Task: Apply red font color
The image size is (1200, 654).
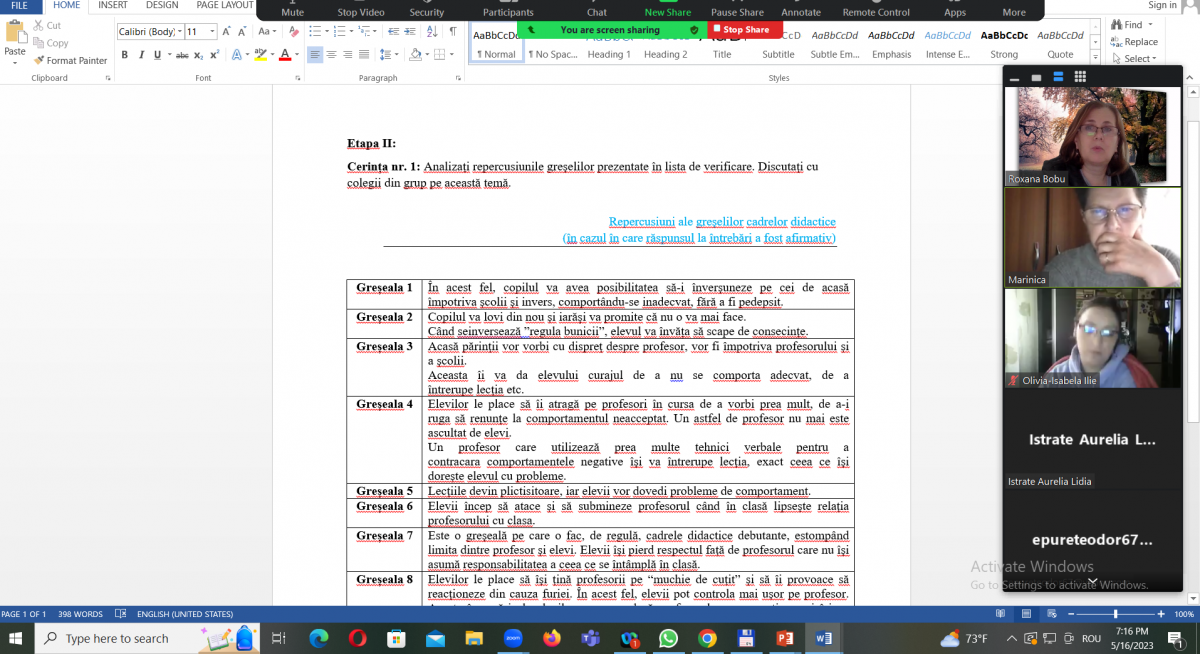Action: (x=285, y=55)
